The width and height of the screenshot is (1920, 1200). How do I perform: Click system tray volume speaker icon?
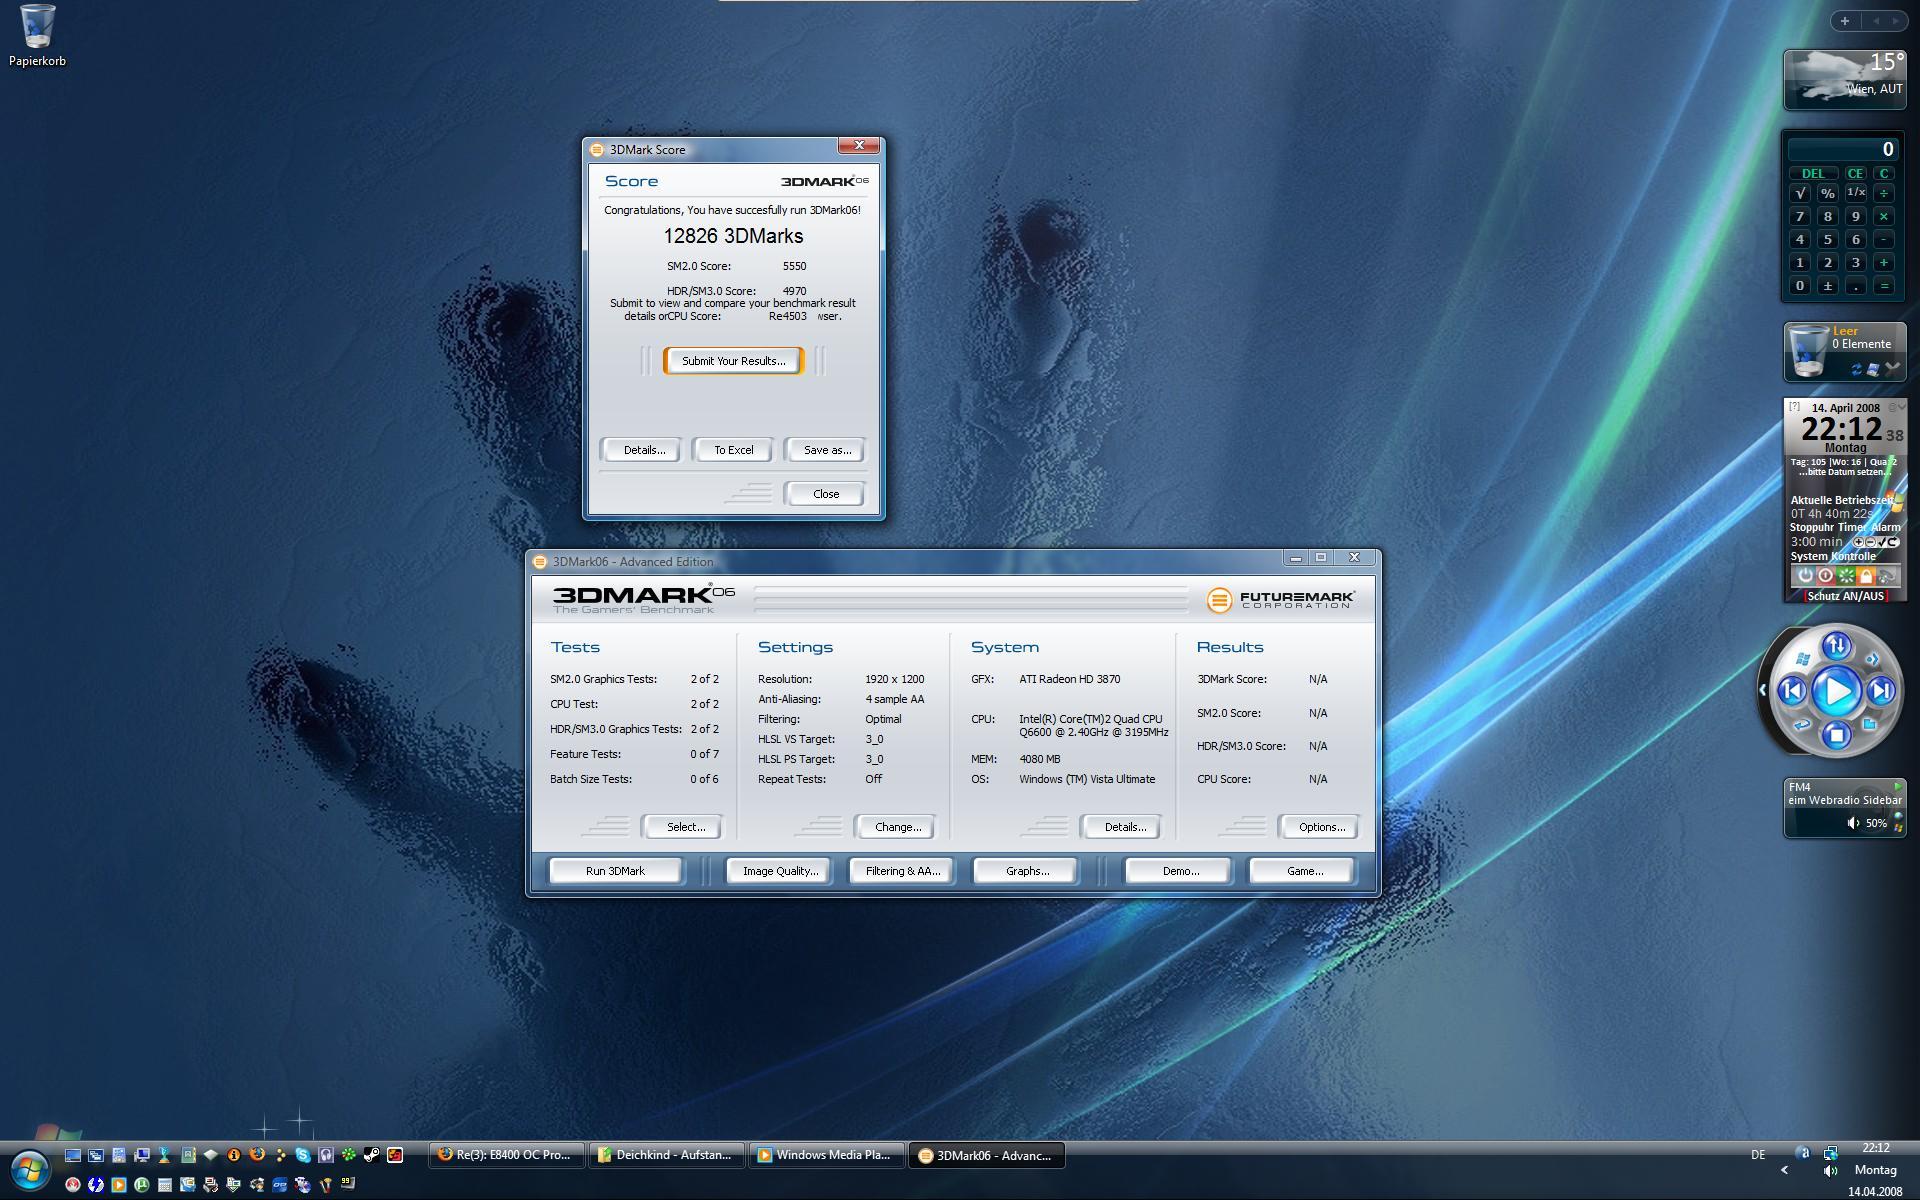pyautogui.click(x=1830, y=1171)
